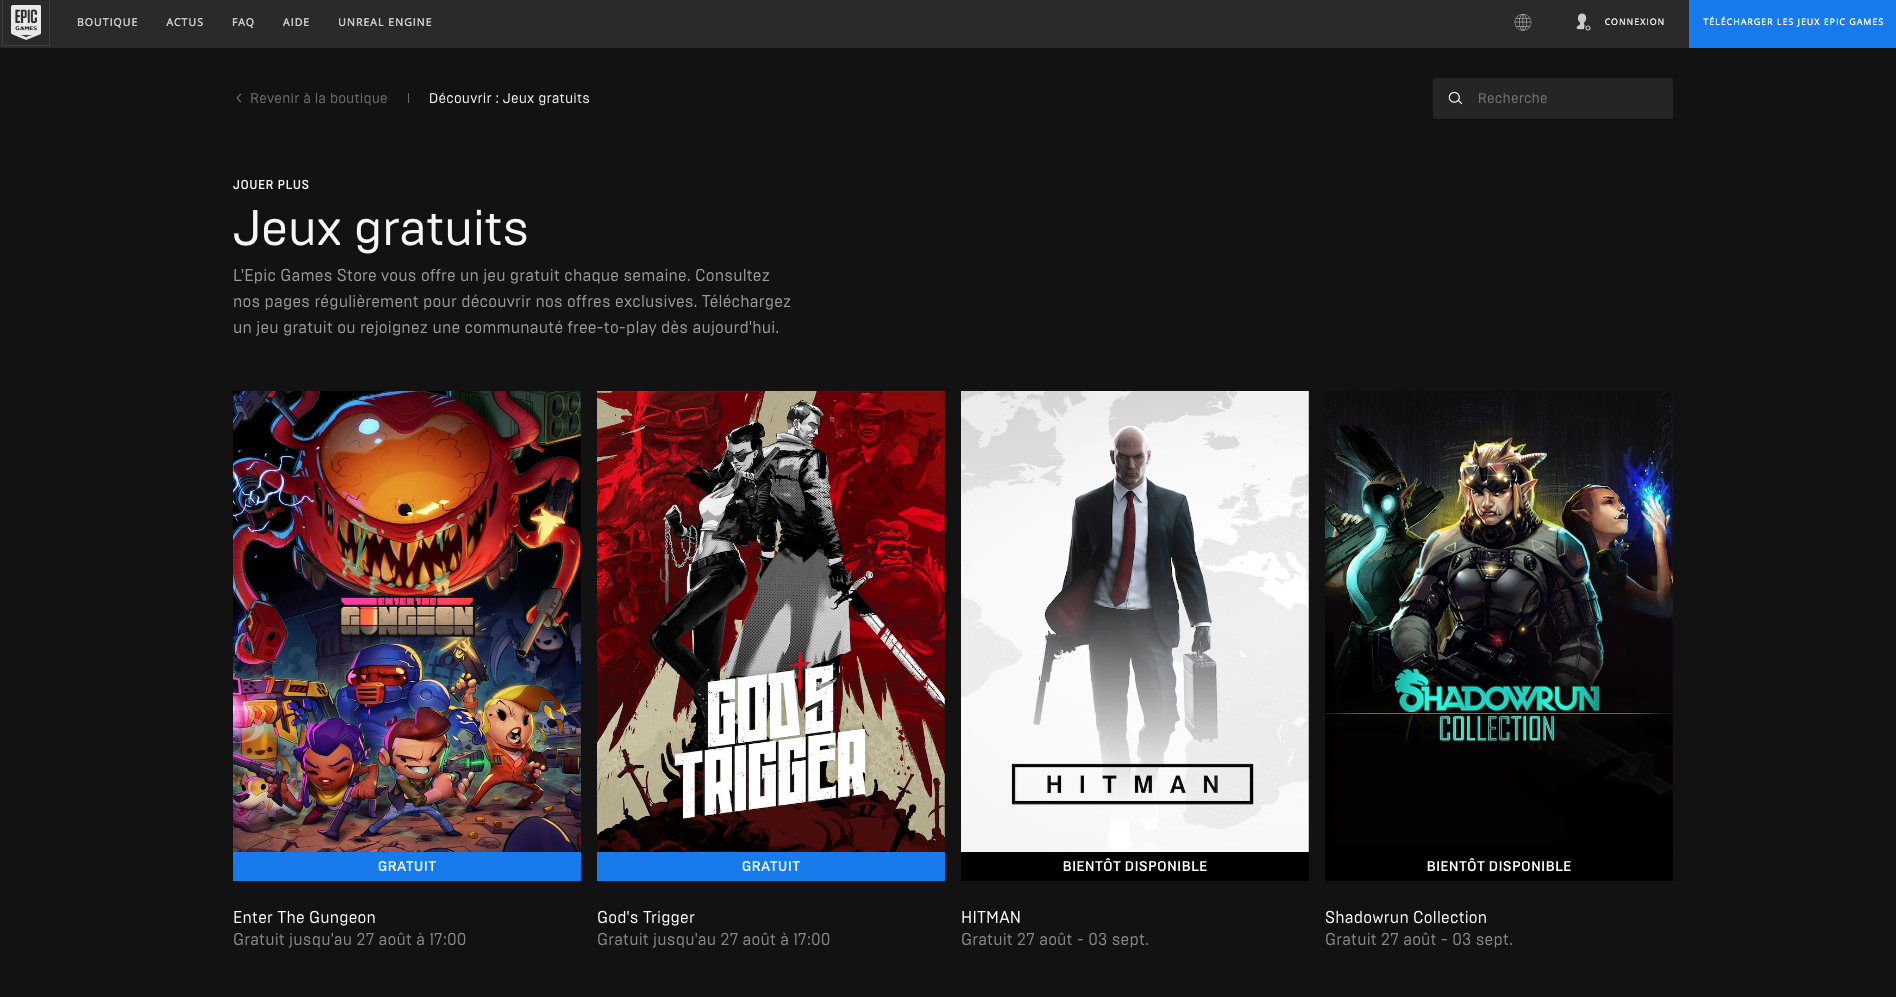Image resolution: width=1896 pixels, height=997 pixels.
Task: Open the Boutique menu item
Action: (x=107, y=22)
